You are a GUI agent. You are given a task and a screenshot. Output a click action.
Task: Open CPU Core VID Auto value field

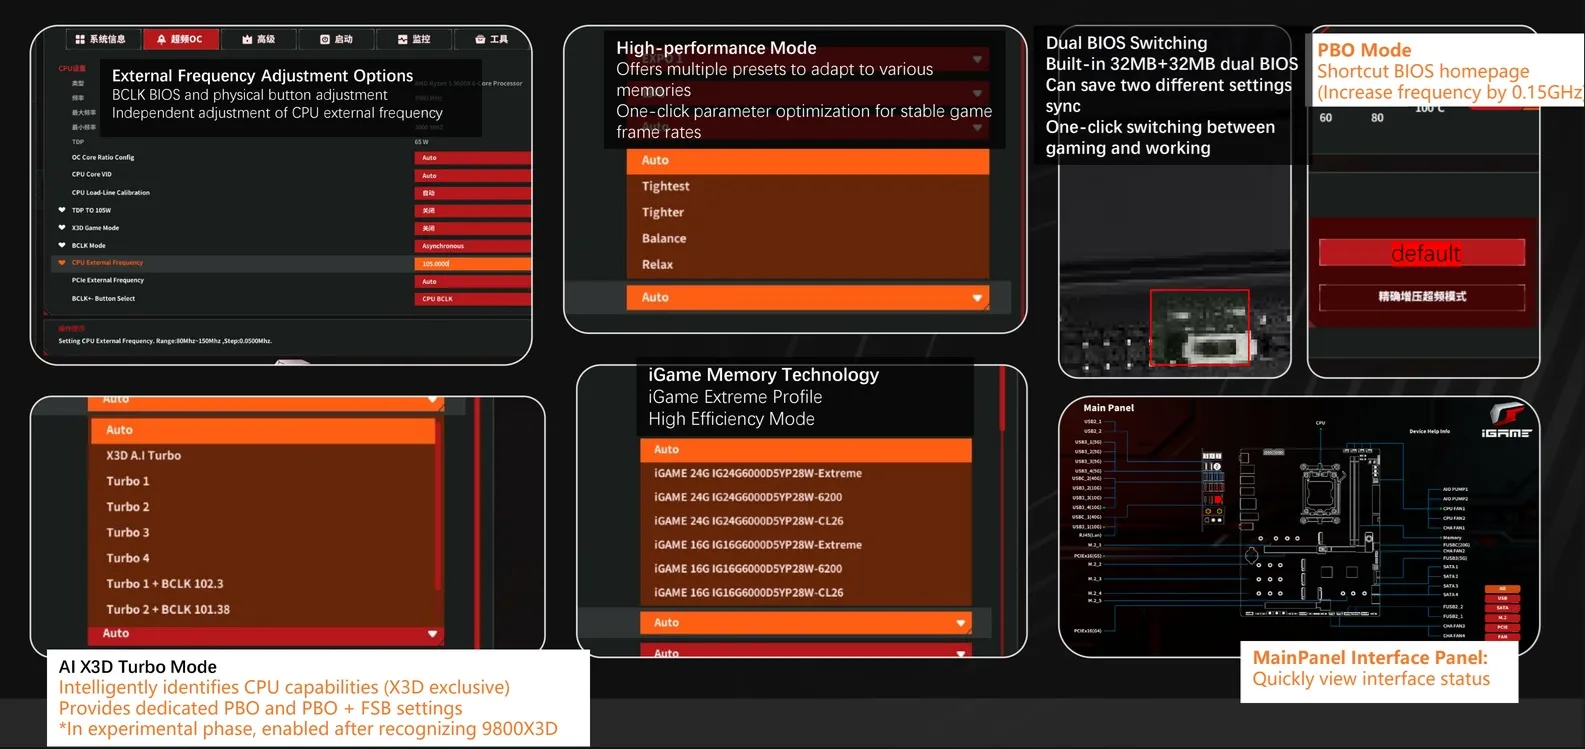point(472,175)
